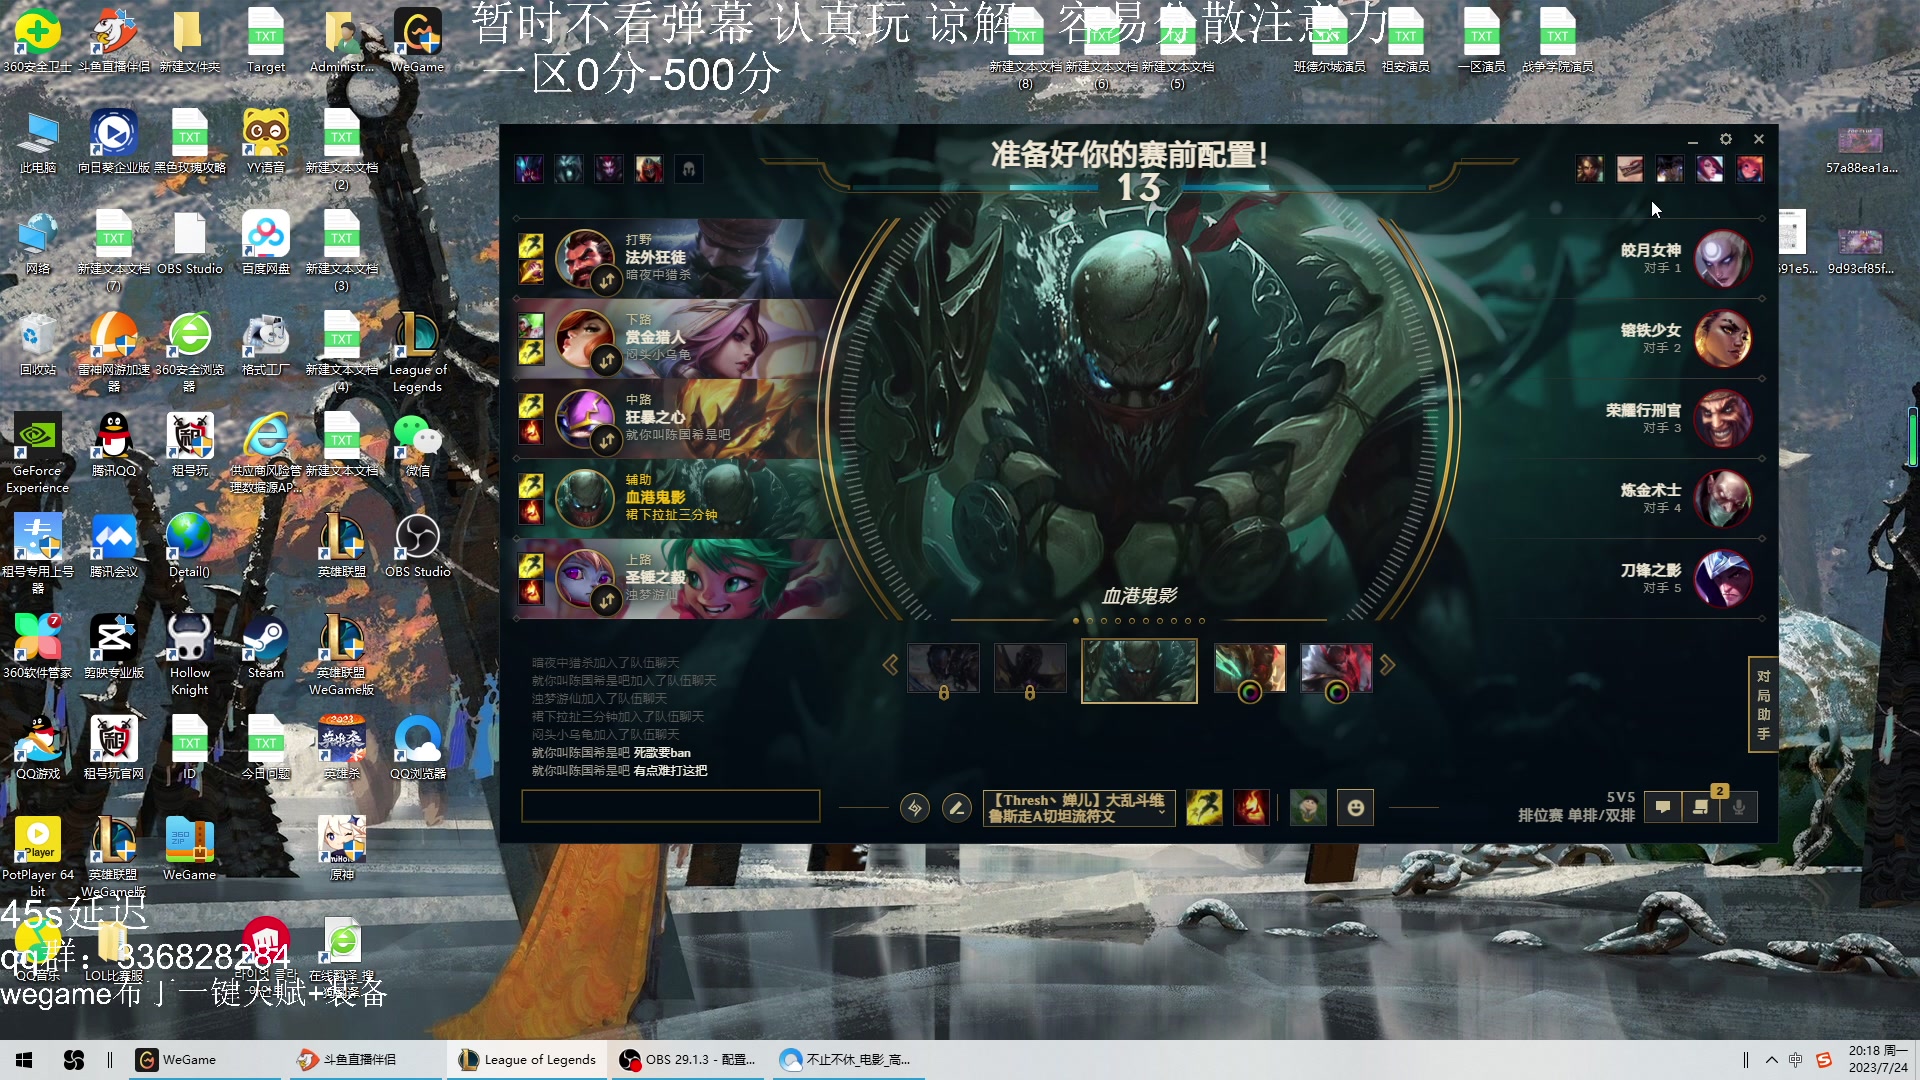Open the Windows Start menu
The image size is (1920, 1080).
point(24,1060)
